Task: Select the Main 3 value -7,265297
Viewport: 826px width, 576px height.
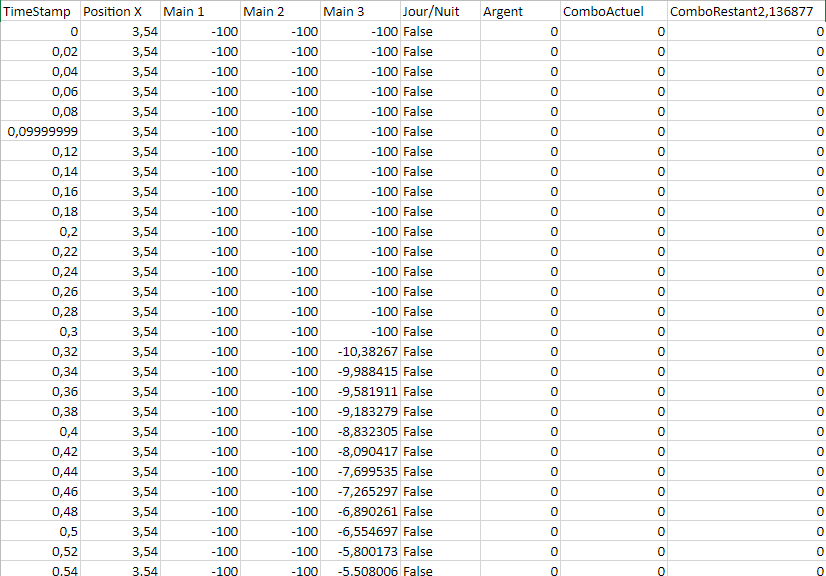Action: coord(361,492)
